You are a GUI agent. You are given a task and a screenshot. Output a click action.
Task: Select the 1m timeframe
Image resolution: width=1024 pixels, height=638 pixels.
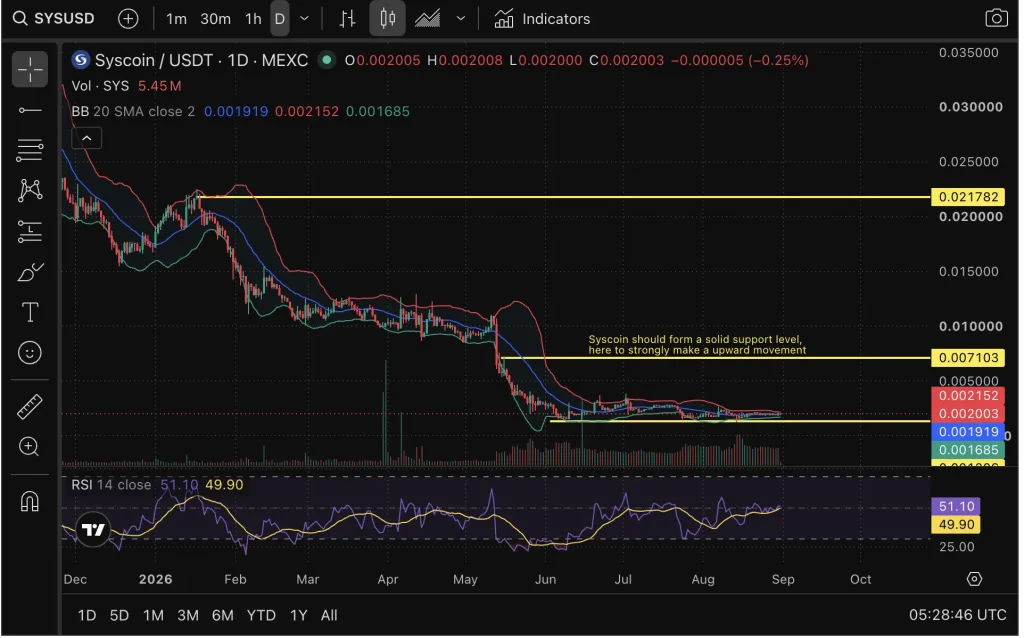(176, 19)
